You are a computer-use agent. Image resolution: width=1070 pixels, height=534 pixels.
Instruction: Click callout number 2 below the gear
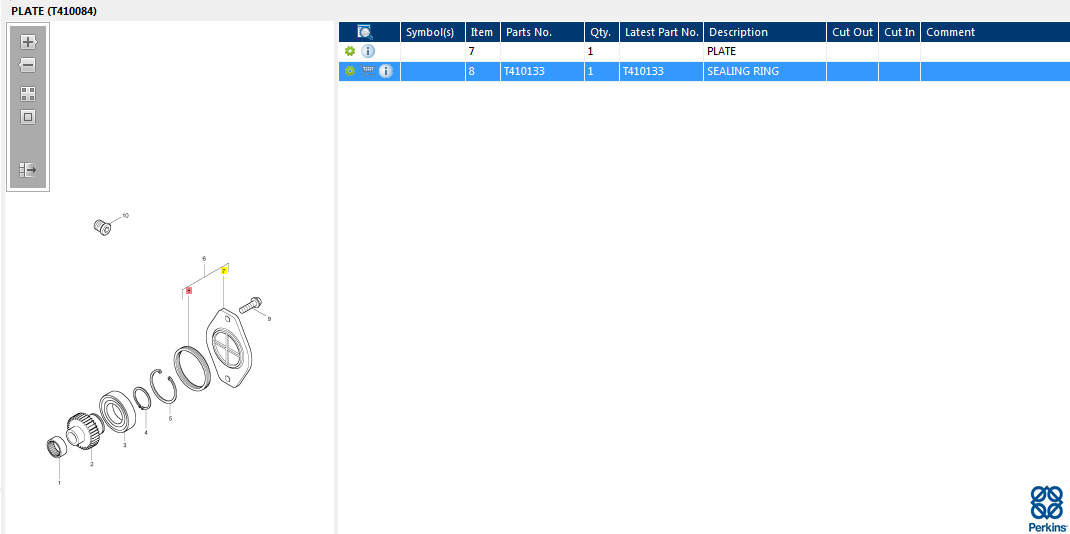point(91,464)
